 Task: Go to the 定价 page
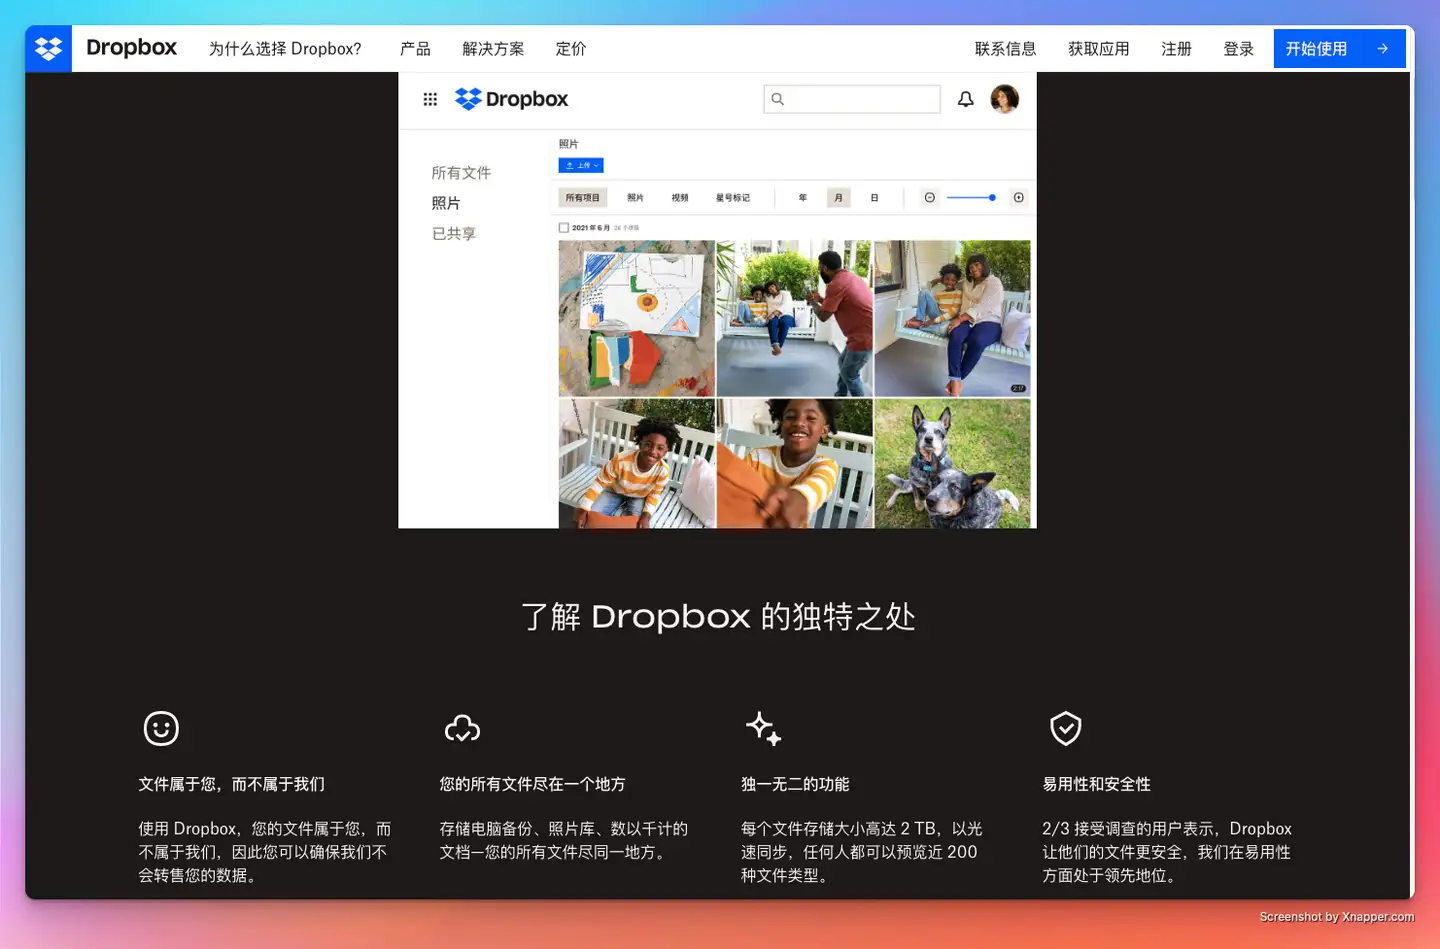571,49
